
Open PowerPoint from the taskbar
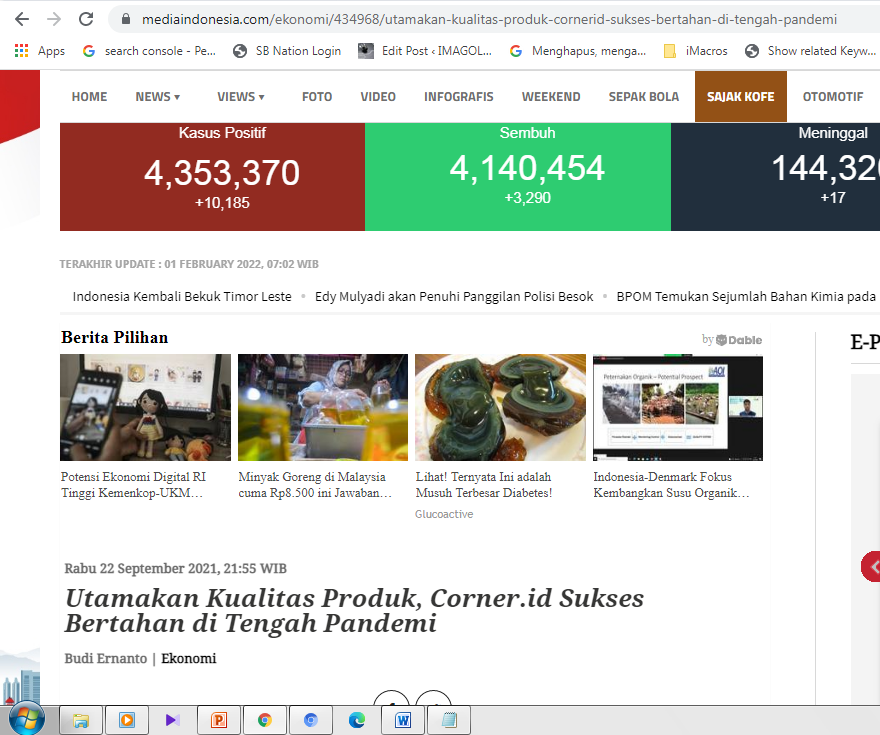point(218,719)
